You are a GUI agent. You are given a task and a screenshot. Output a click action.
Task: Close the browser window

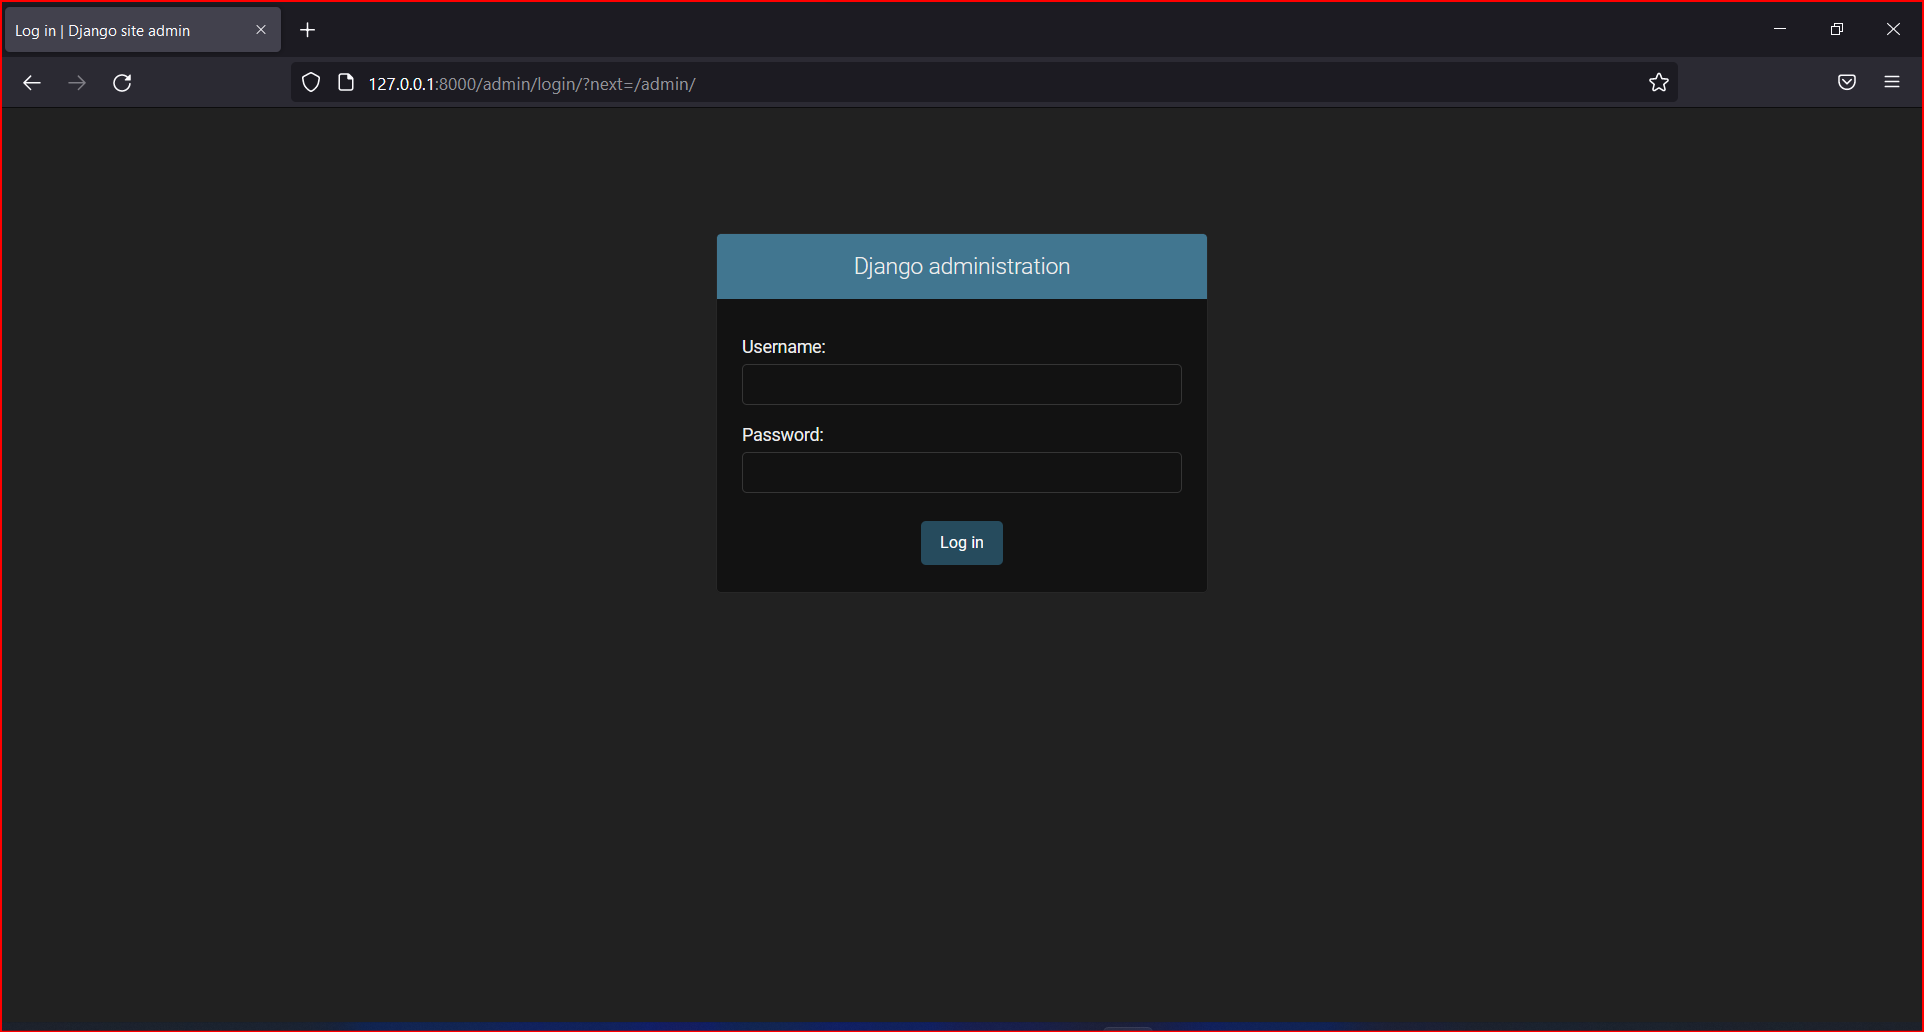[x=1893, y=29]
